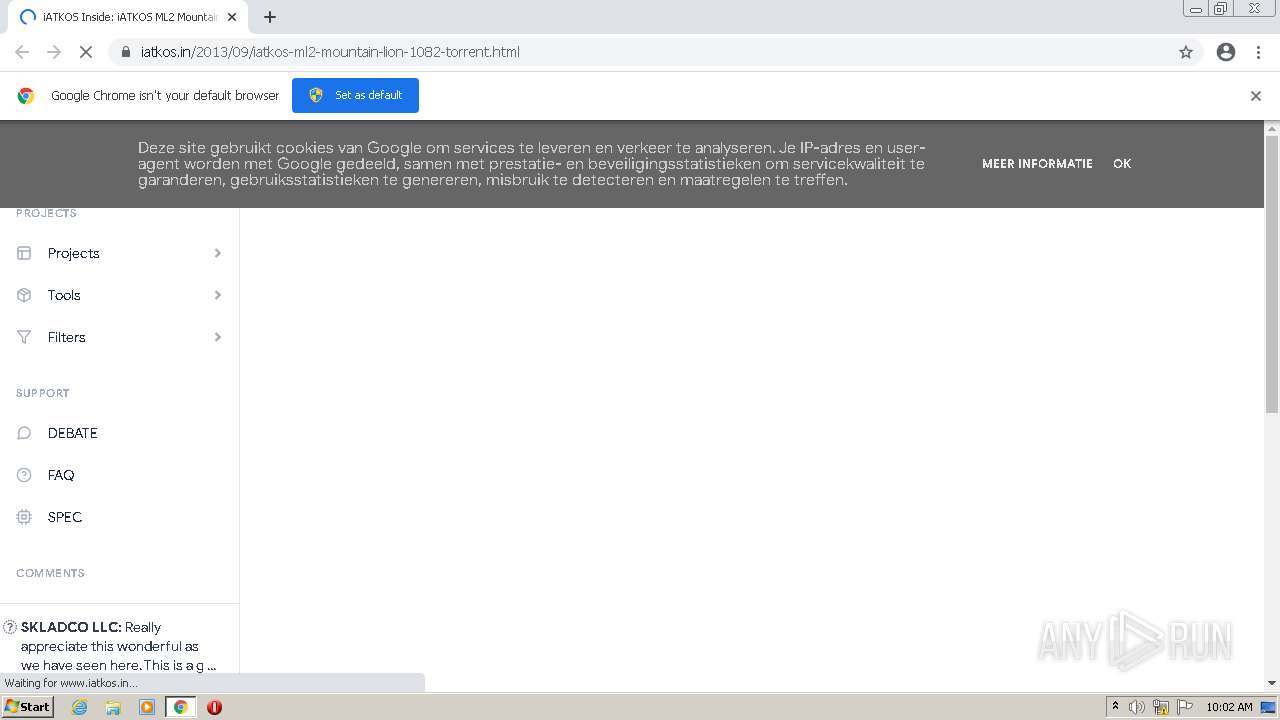Click the Filters funnel icon

(x=24, y=337)
